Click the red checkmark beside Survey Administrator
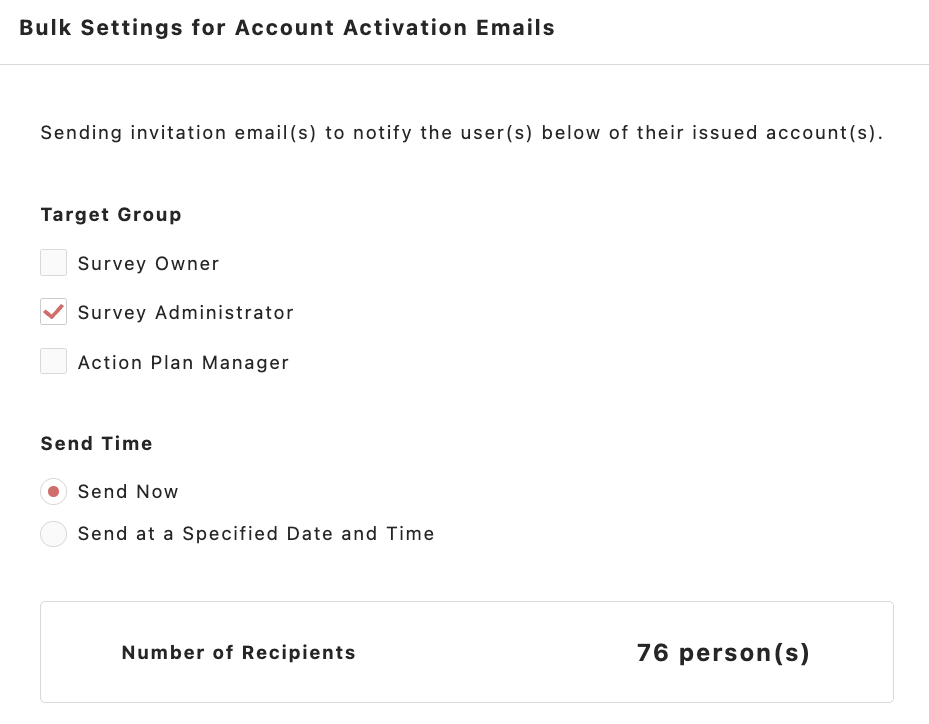This screenshot has height=724, width=929. 54,312
